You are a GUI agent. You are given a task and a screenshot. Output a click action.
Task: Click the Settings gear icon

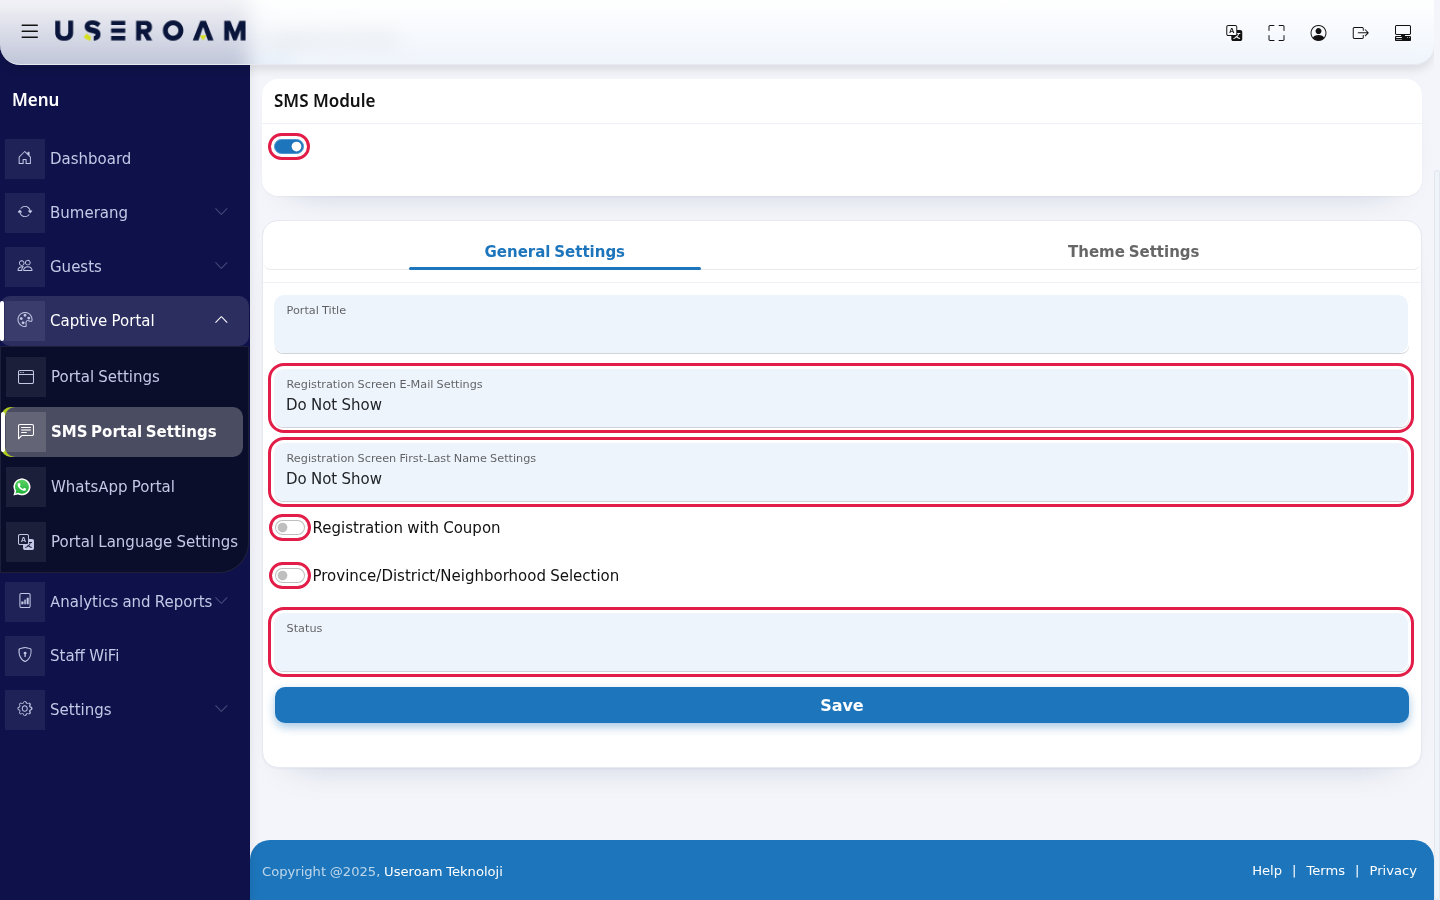[25, 709]
